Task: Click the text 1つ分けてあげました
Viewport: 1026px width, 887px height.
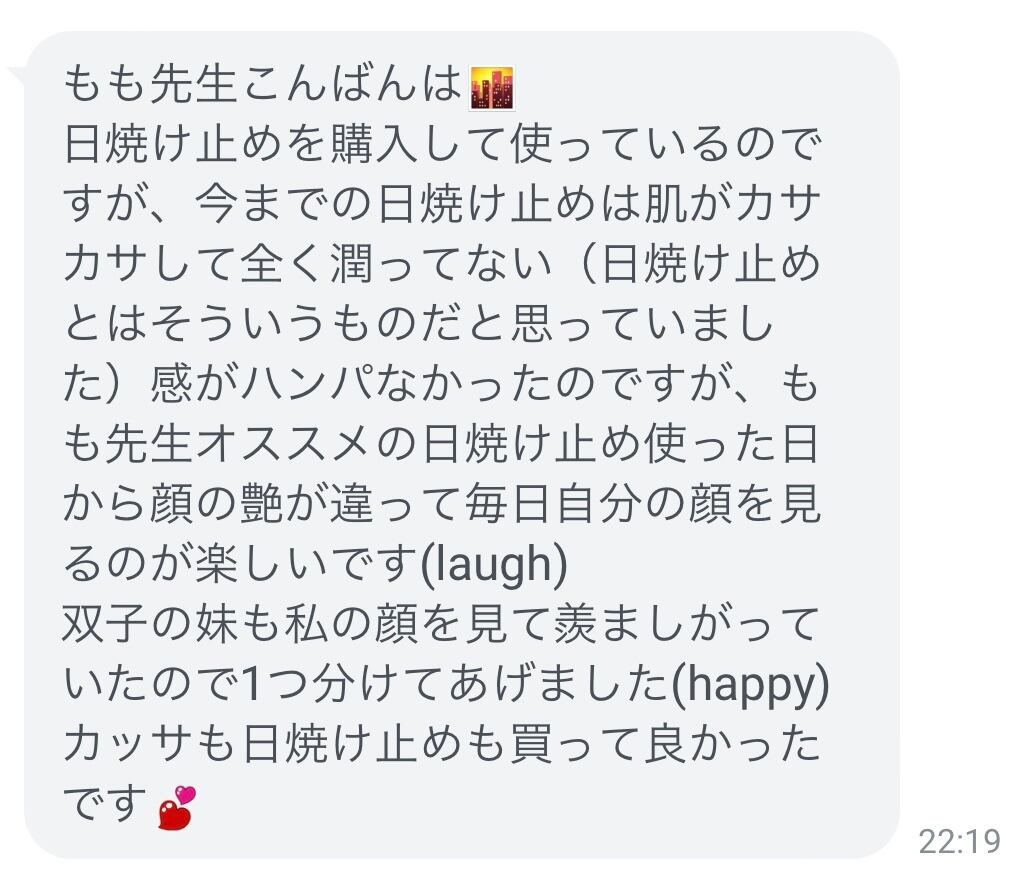Action: (x=456, y=685)
